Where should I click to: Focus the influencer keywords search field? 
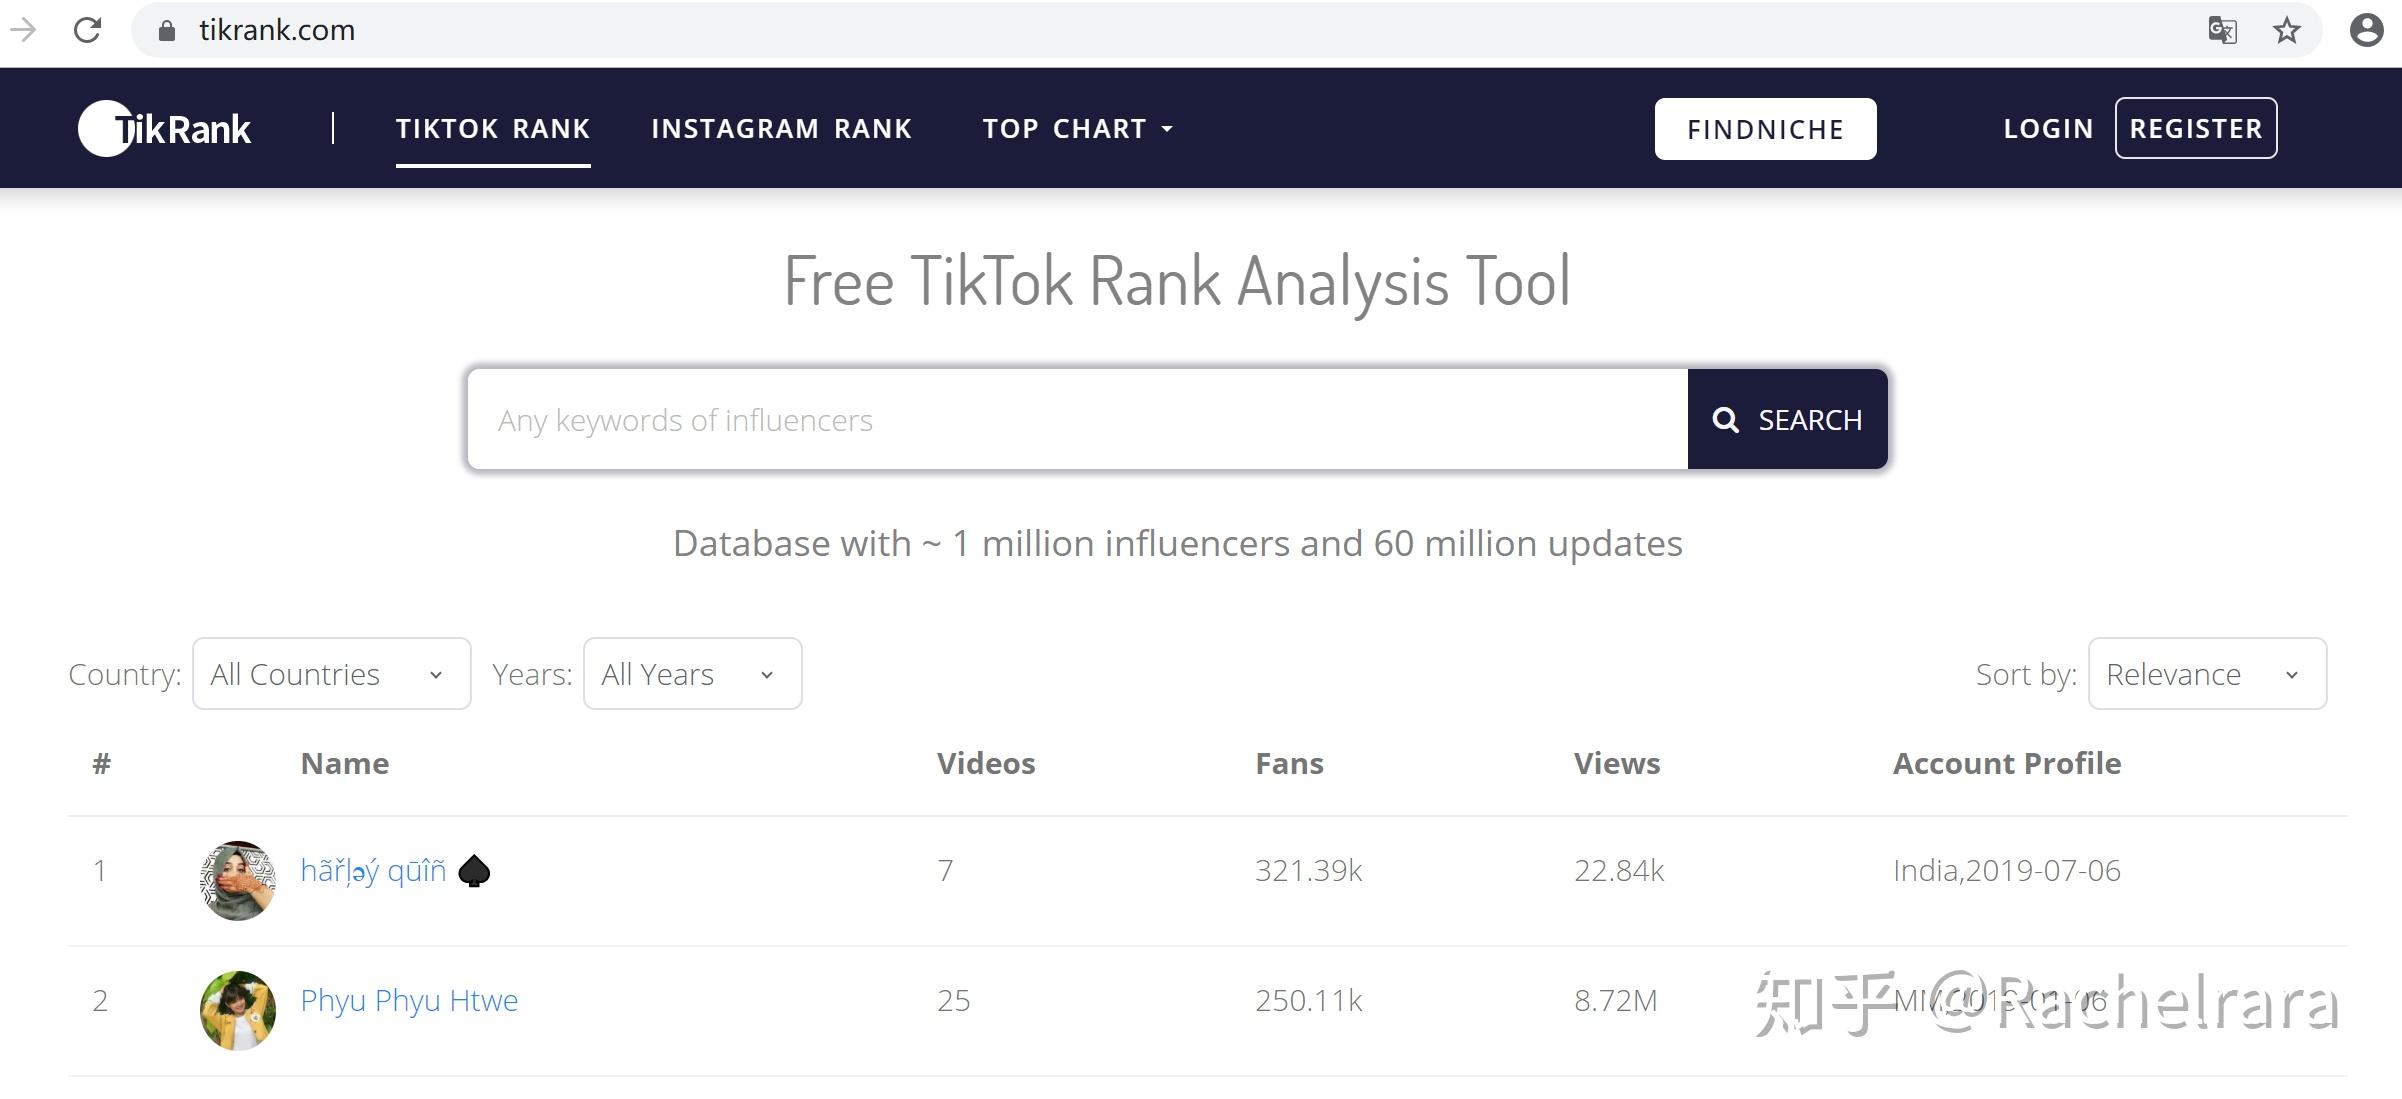(x=1078, y=419)
